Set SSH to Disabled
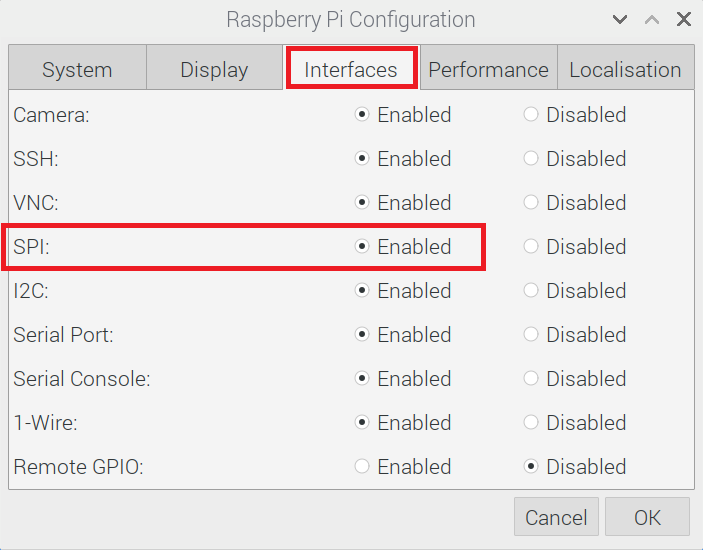This screenshot has height=550, width=703. click(x=531, y=158)
